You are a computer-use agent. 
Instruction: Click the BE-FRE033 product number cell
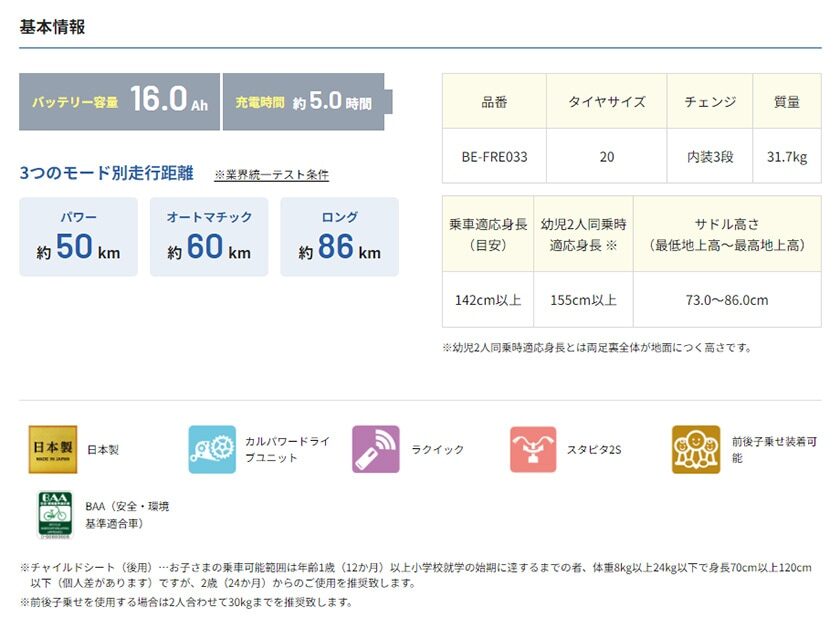click(494, 157)
